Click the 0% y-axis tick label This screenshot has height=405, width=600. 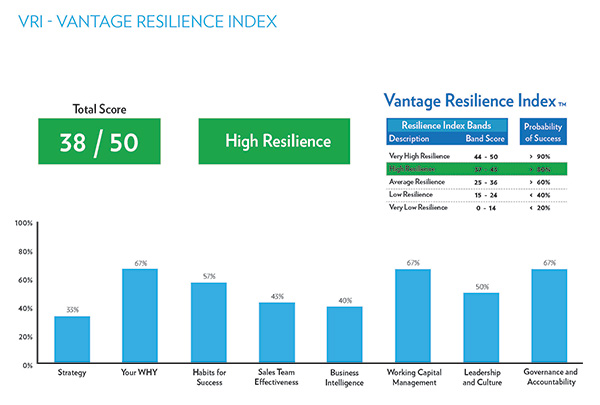point(28,366)
